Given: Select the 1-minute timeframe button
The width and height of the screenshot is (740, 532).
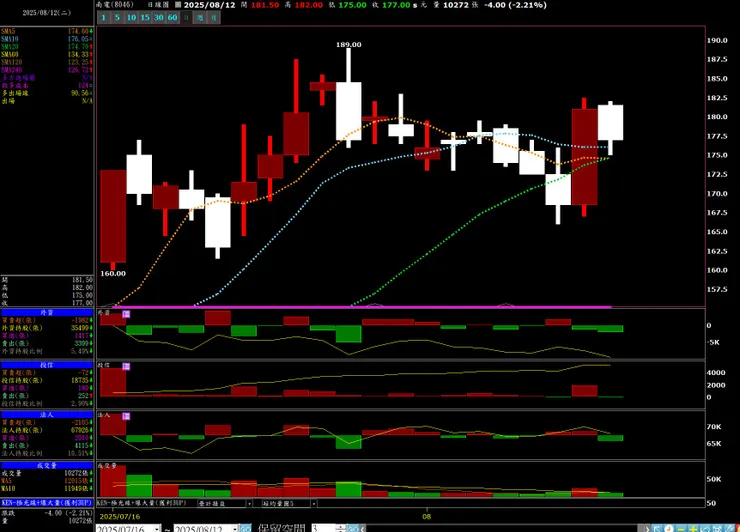Looking at the screenshot, I should [104, 17].
